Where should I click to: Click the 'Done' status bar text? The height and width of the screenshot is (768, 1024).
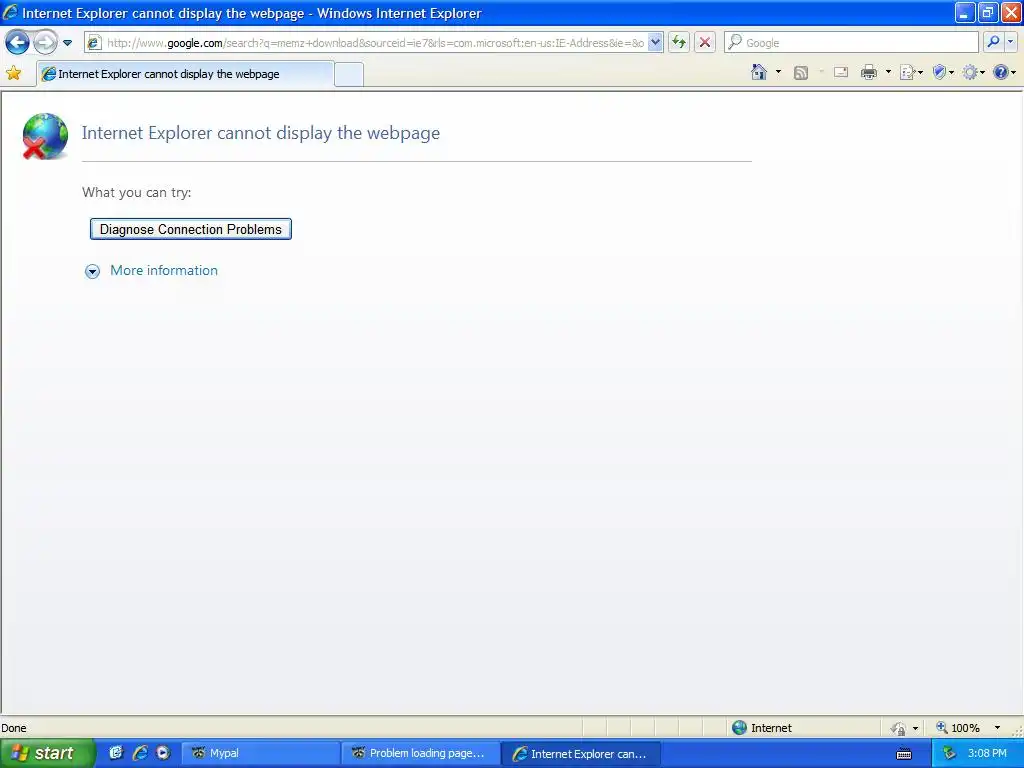click(14, 728)
